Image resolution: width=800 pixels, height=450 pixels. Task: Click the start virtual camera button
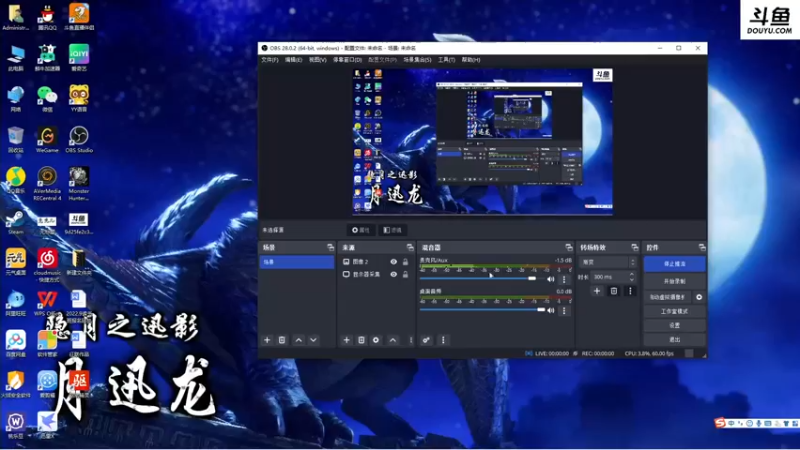point(667,297)
